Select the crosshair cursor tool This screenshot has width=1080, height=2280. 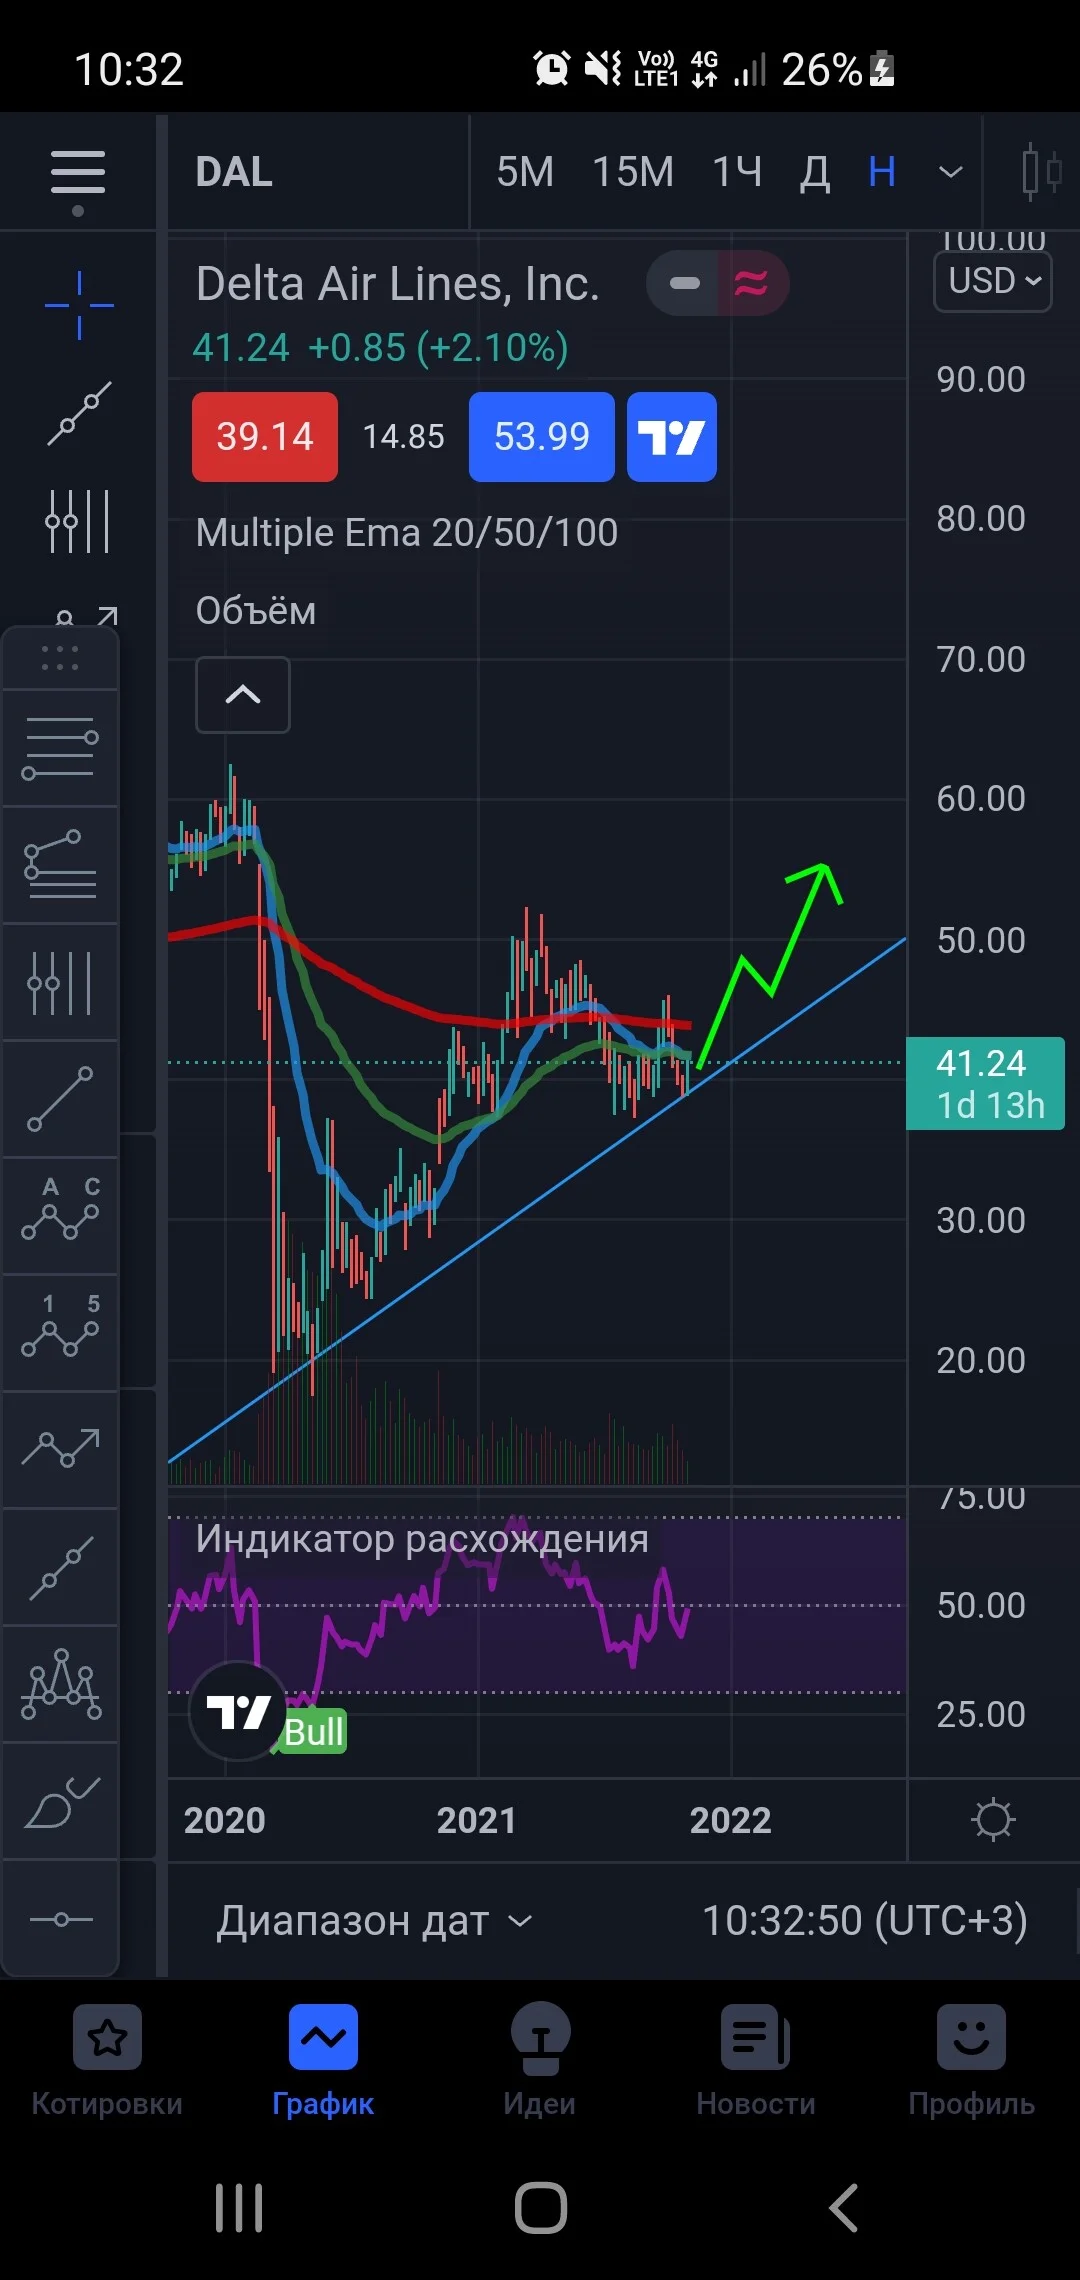coord(79,304)
